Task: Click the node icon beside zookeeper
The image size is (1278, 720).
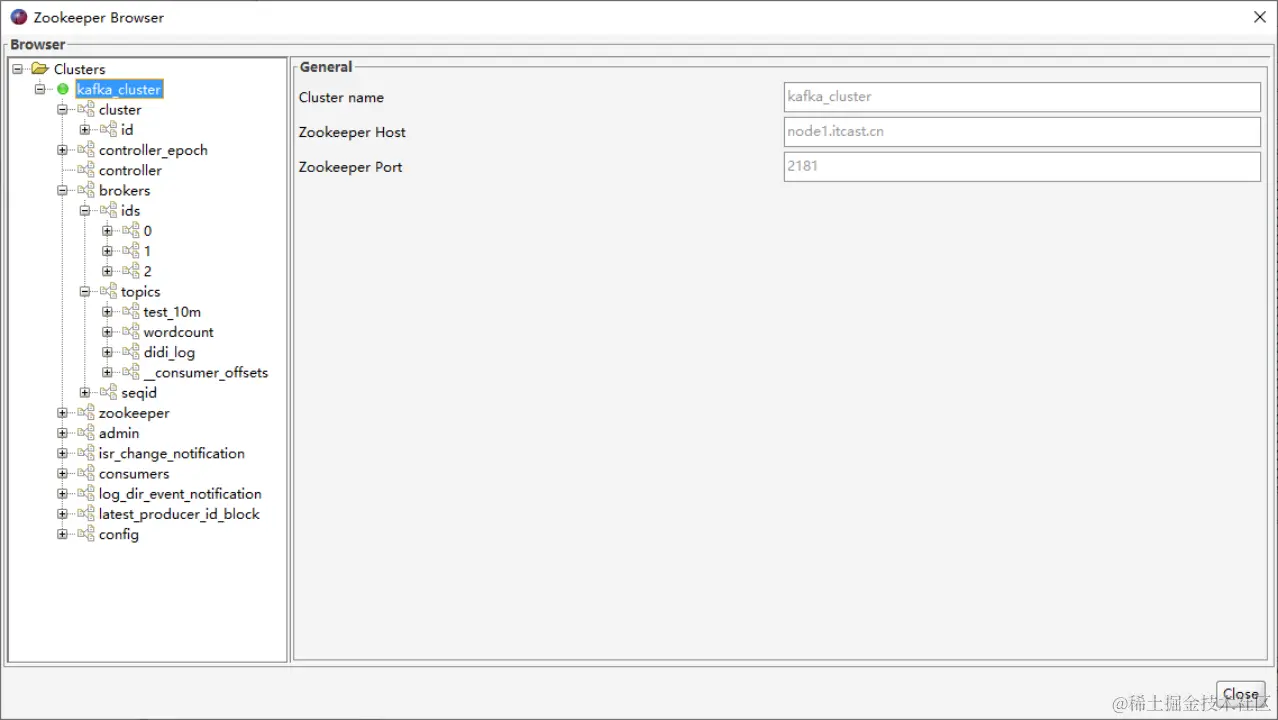Action: (x=86, y=413)
